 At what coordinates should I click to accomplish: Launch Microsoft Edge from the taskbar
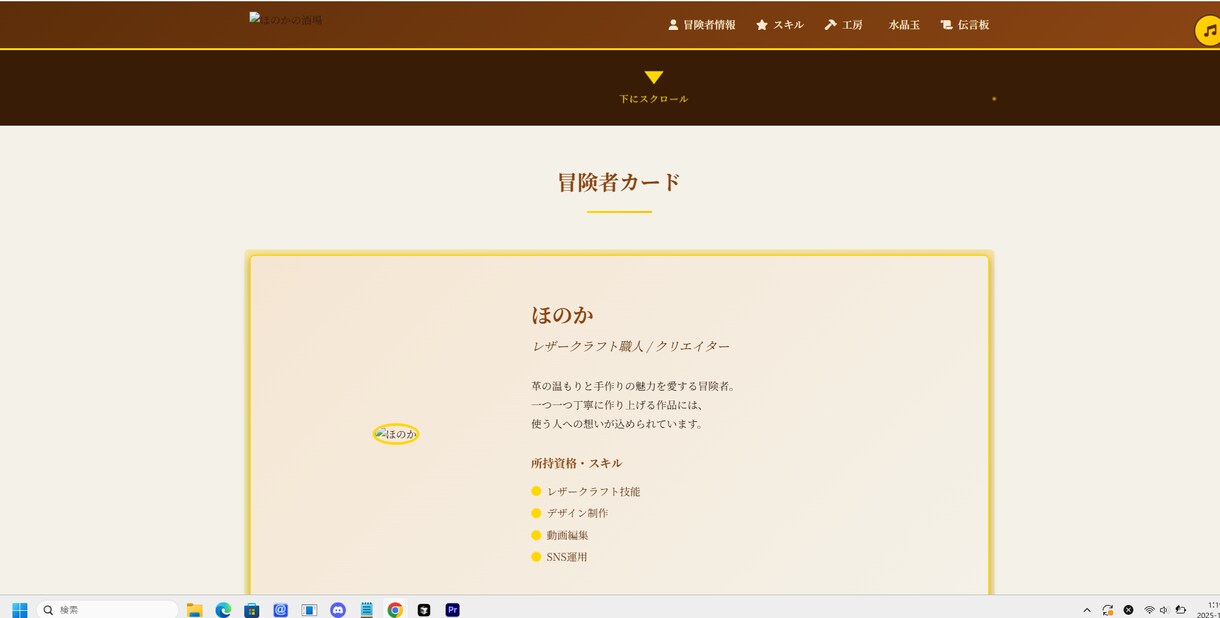[x=223, y=610]
